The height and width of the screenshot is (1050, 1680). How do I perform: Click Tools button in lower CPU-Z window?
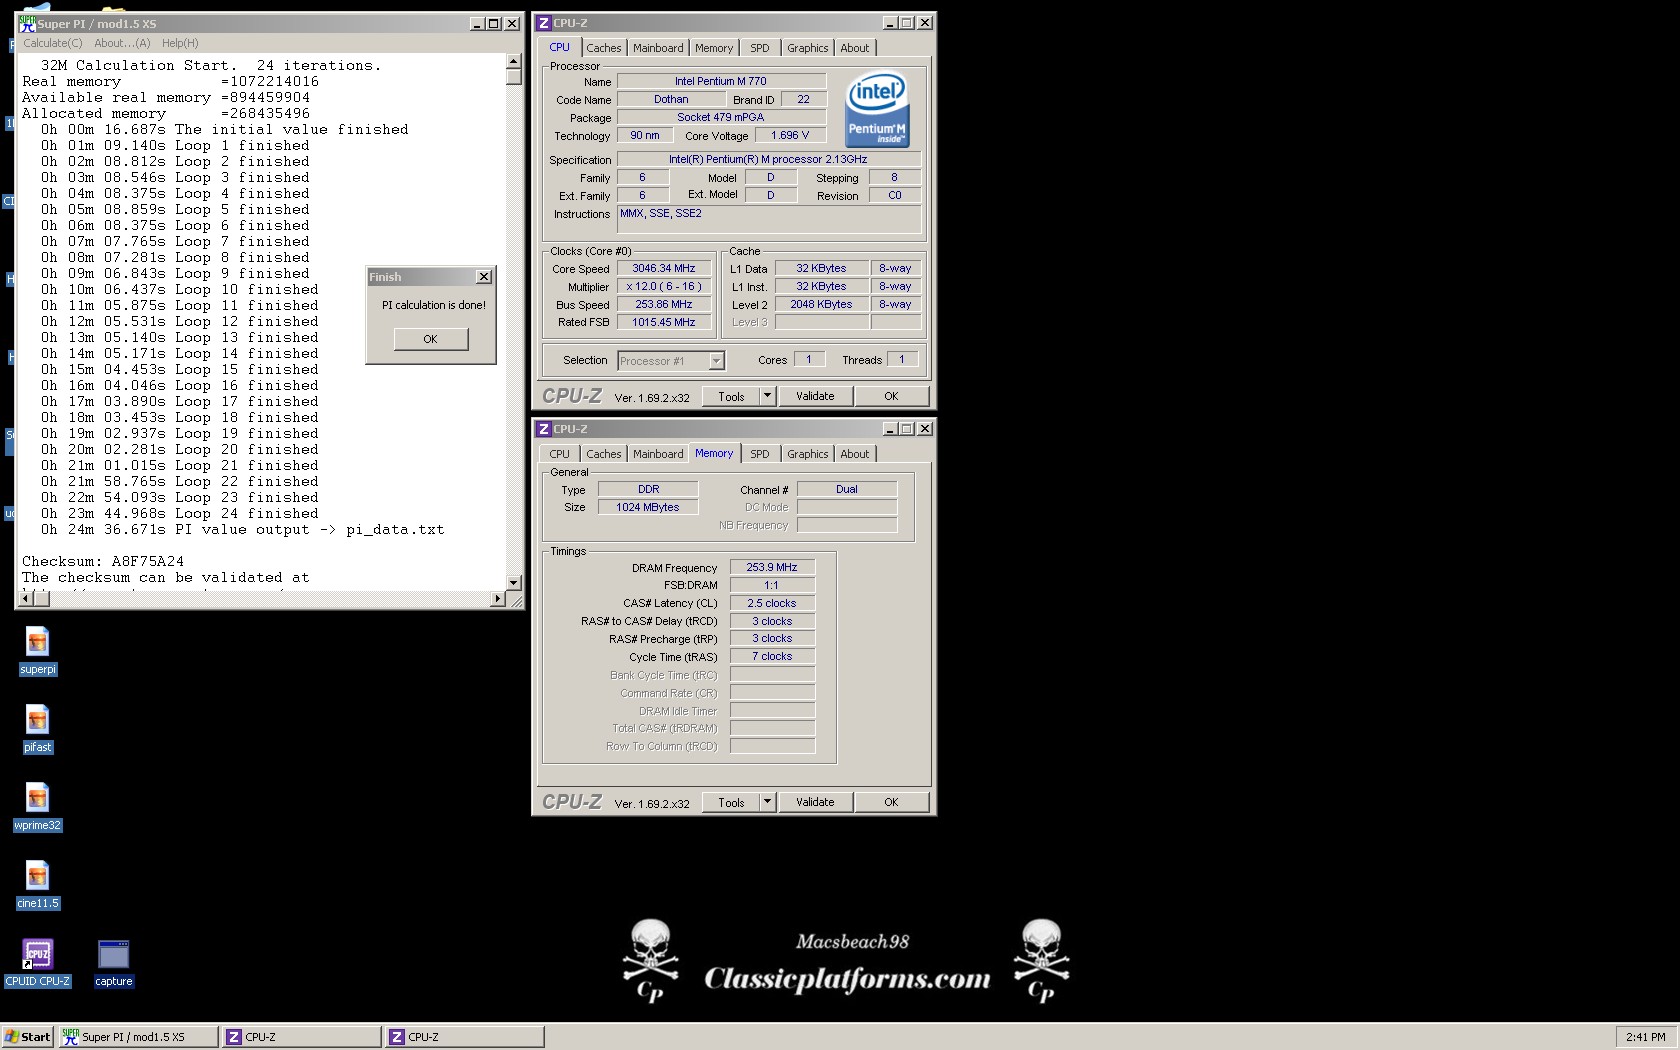(731, 802)
